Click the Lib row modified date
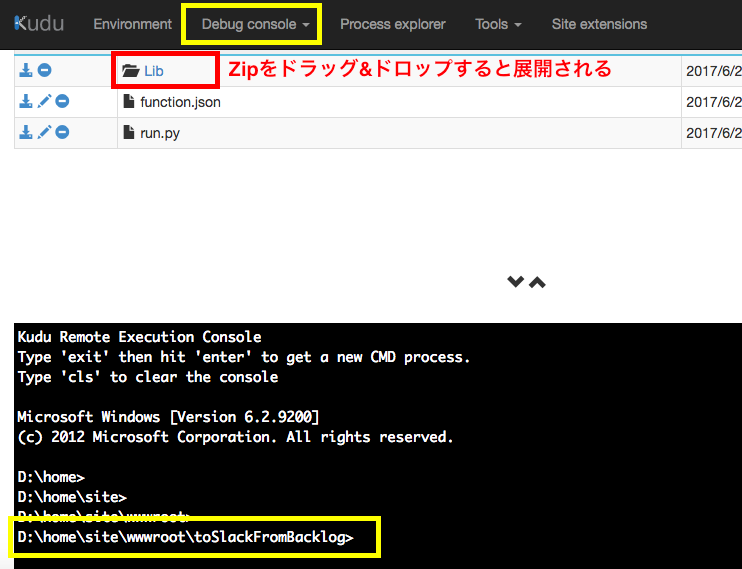The image size is (742, 569). coord(714,71)
